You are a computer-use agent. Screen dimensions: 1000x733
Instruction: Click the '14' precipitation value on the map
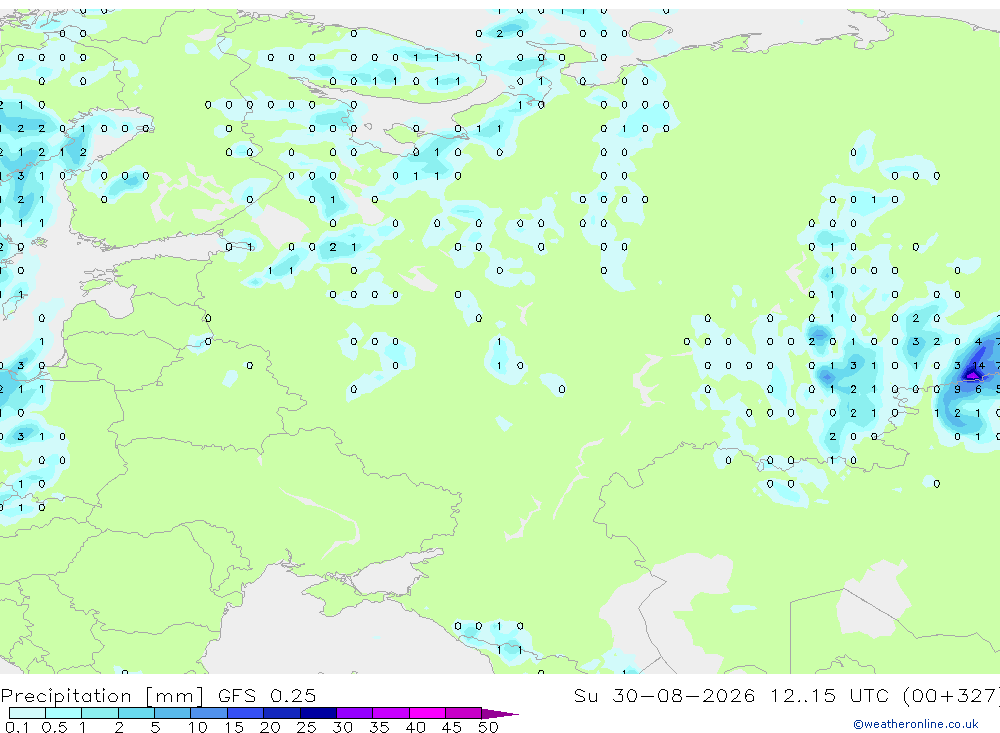[x=979, y=366]
